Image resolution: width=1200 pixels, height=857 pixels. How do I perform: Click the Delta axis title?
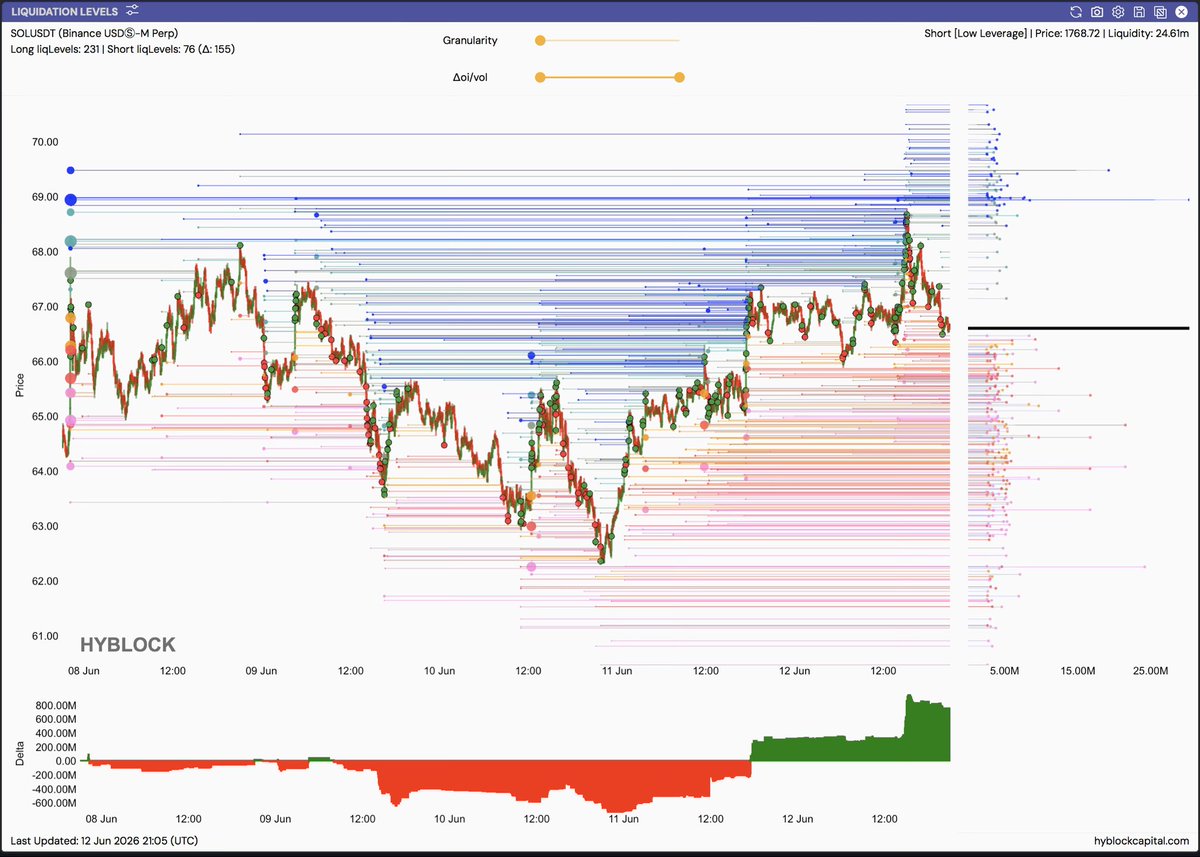pos(19,755)
